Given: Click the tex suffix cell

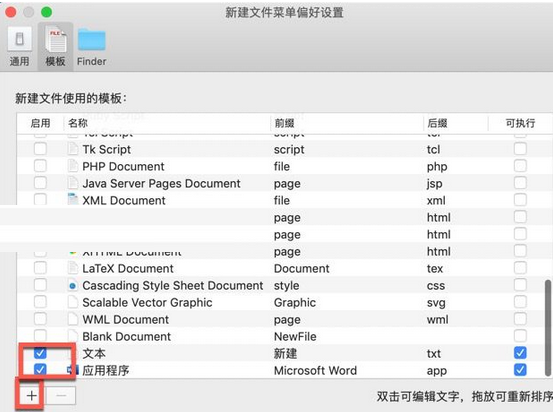Looking at the screenshot, I should pyautogui.click(x=434, y=268).
